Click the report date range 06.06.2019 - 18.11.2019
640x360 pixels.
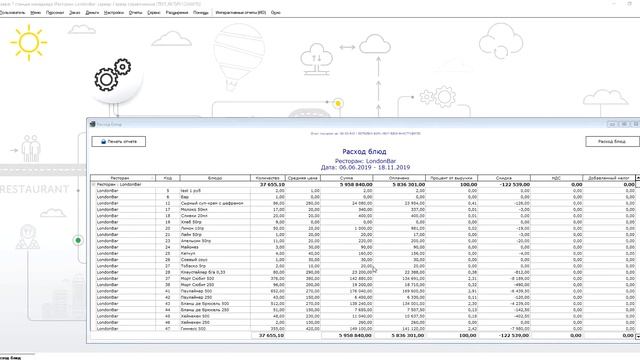[365, 167]
